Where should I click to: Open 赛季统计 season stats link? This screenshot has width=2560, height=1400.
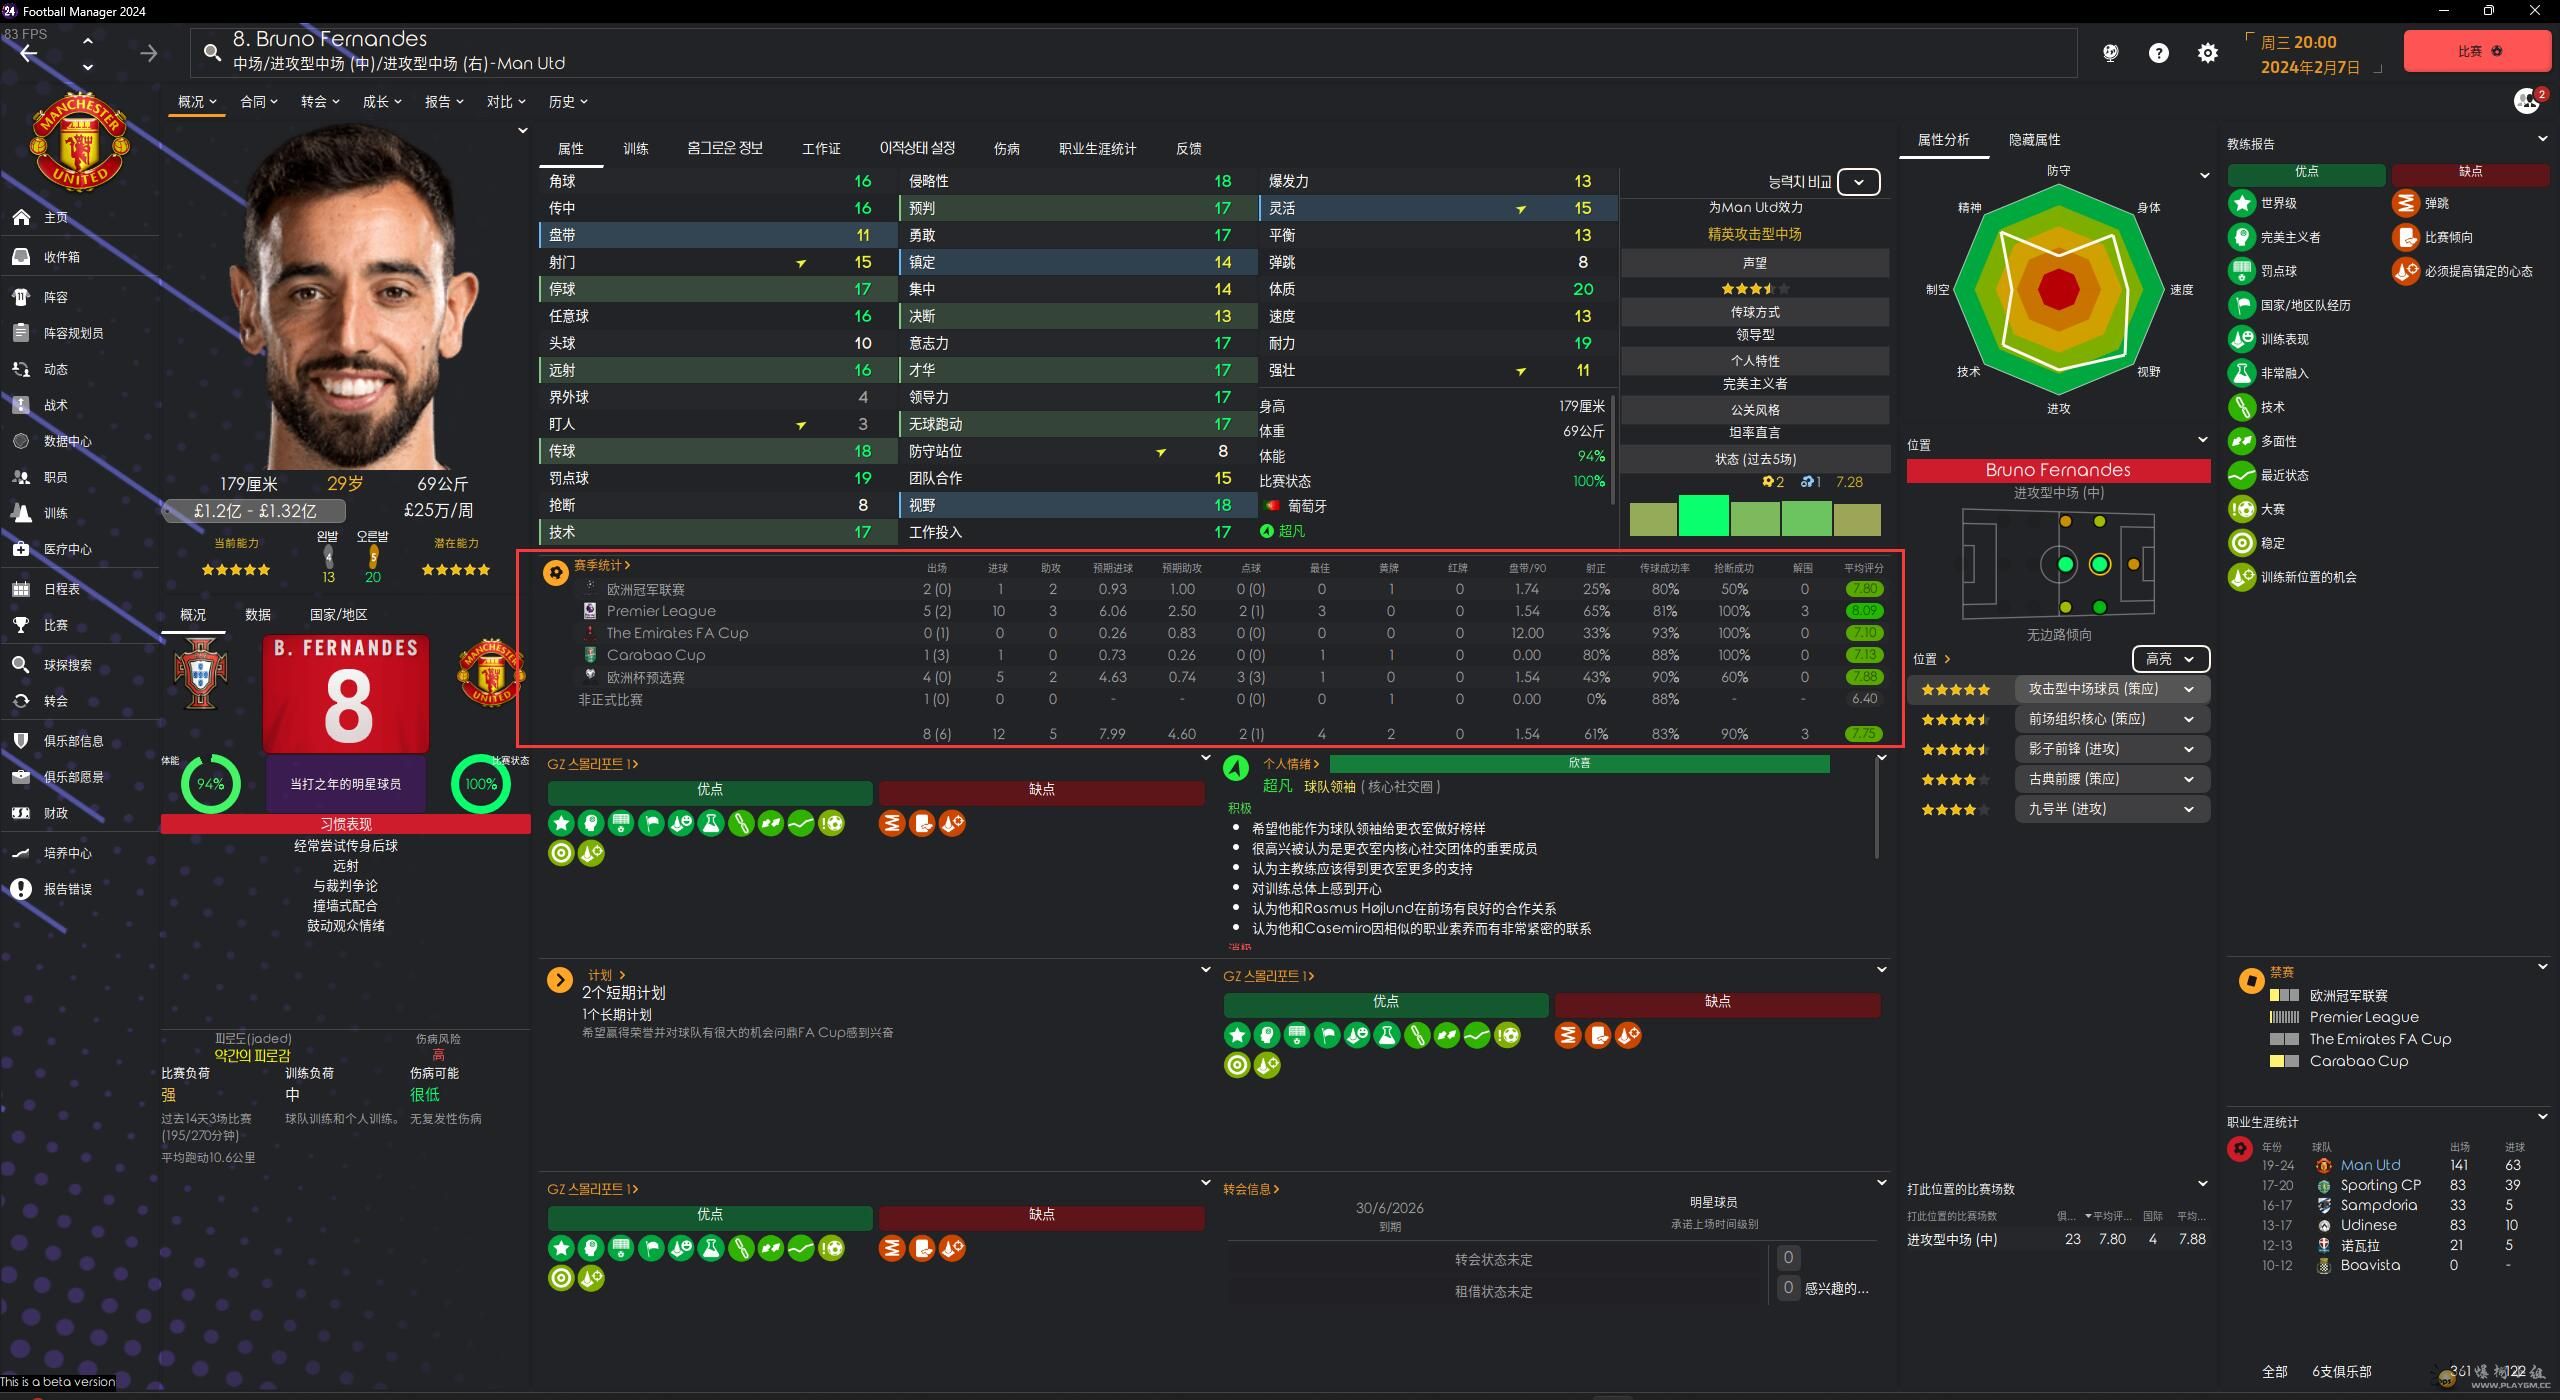600,566
